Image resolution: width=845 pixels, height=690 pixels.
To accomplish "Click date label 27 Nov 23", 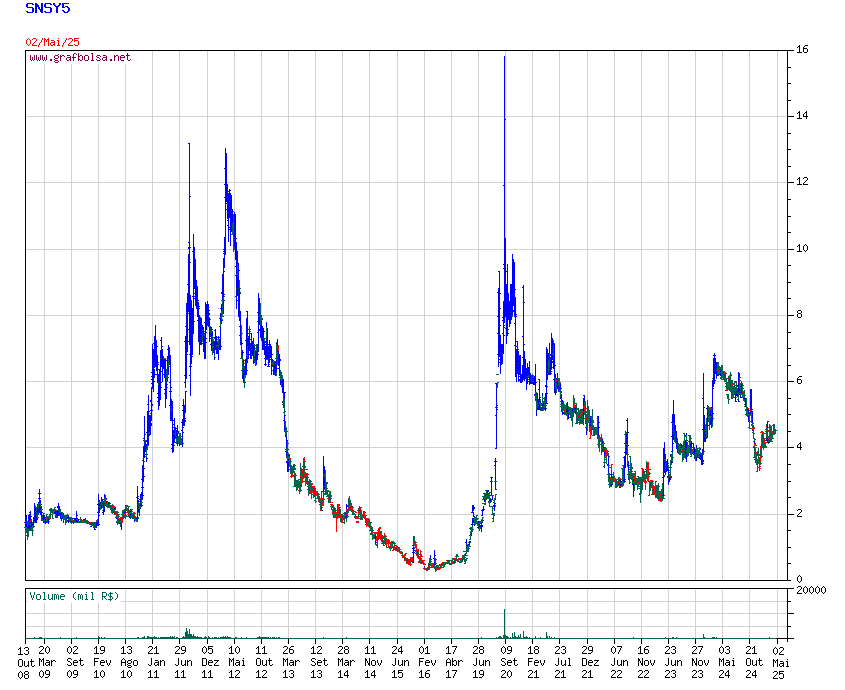I will tap(699, 663).
